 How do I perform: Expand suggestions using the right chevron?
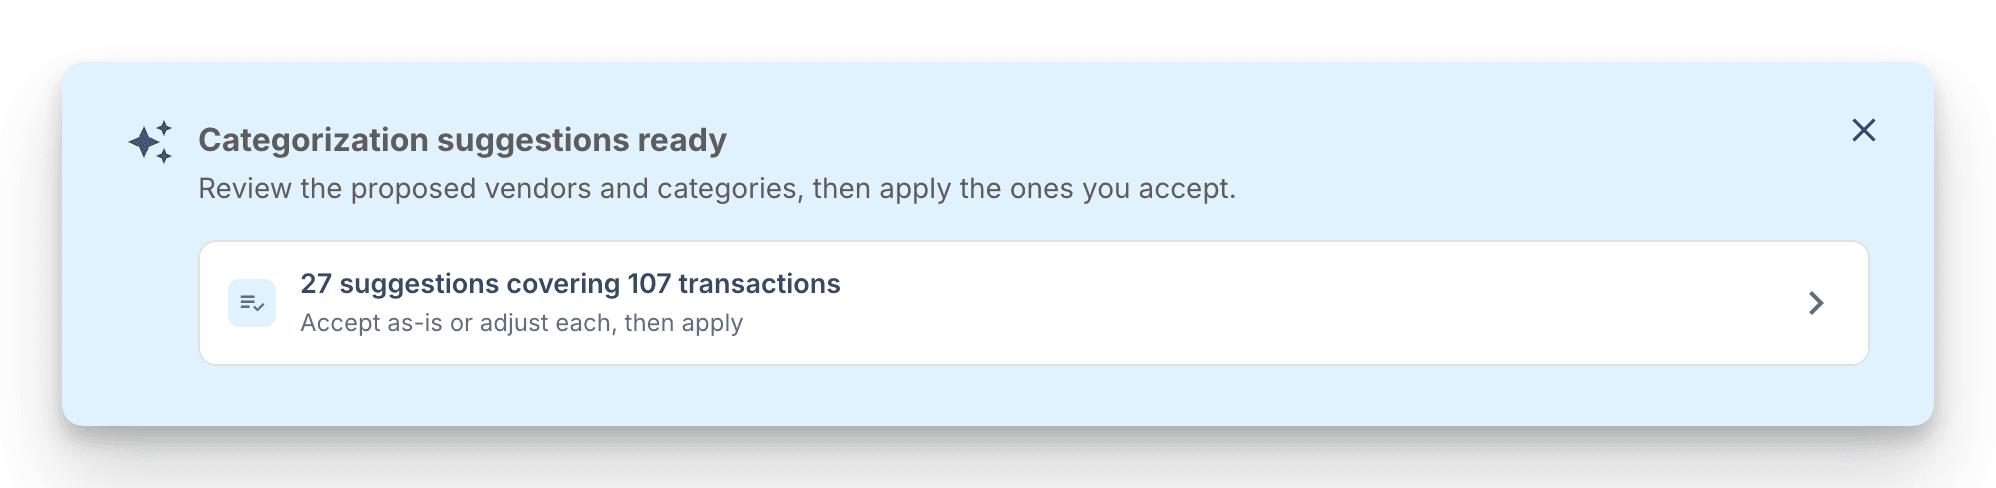pos(1816,303)
